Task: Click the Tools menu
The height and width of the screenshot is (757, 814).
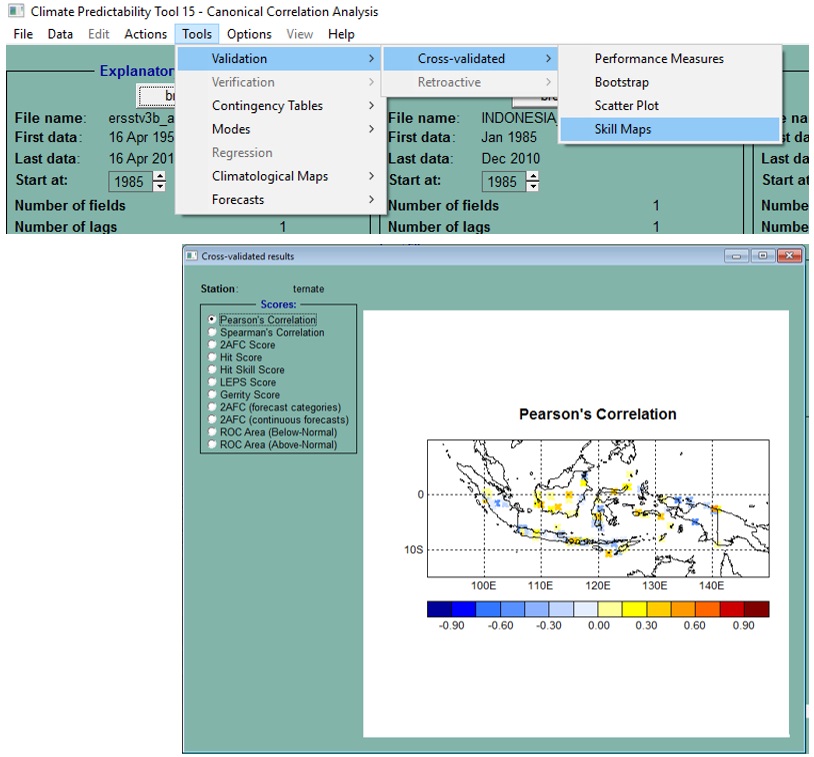Action: coord(197,34)
